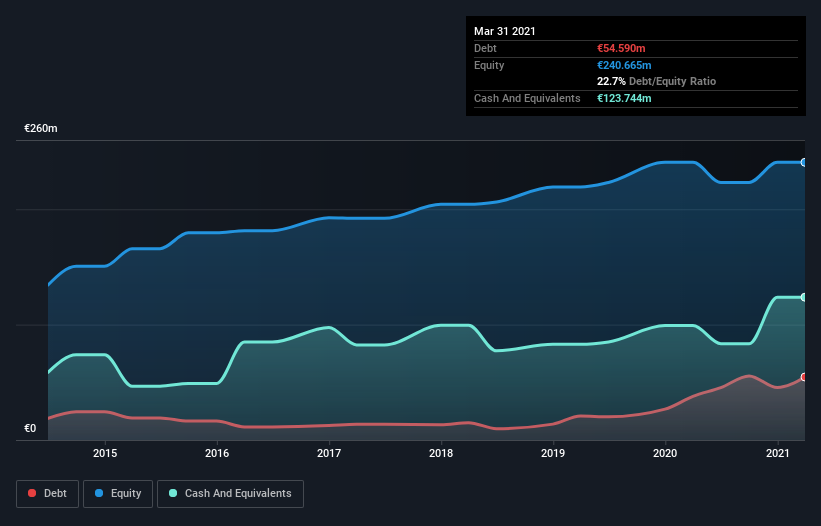Click the €54.590m debt value
The width and height of the screenshot is (821, 526).
621,48
